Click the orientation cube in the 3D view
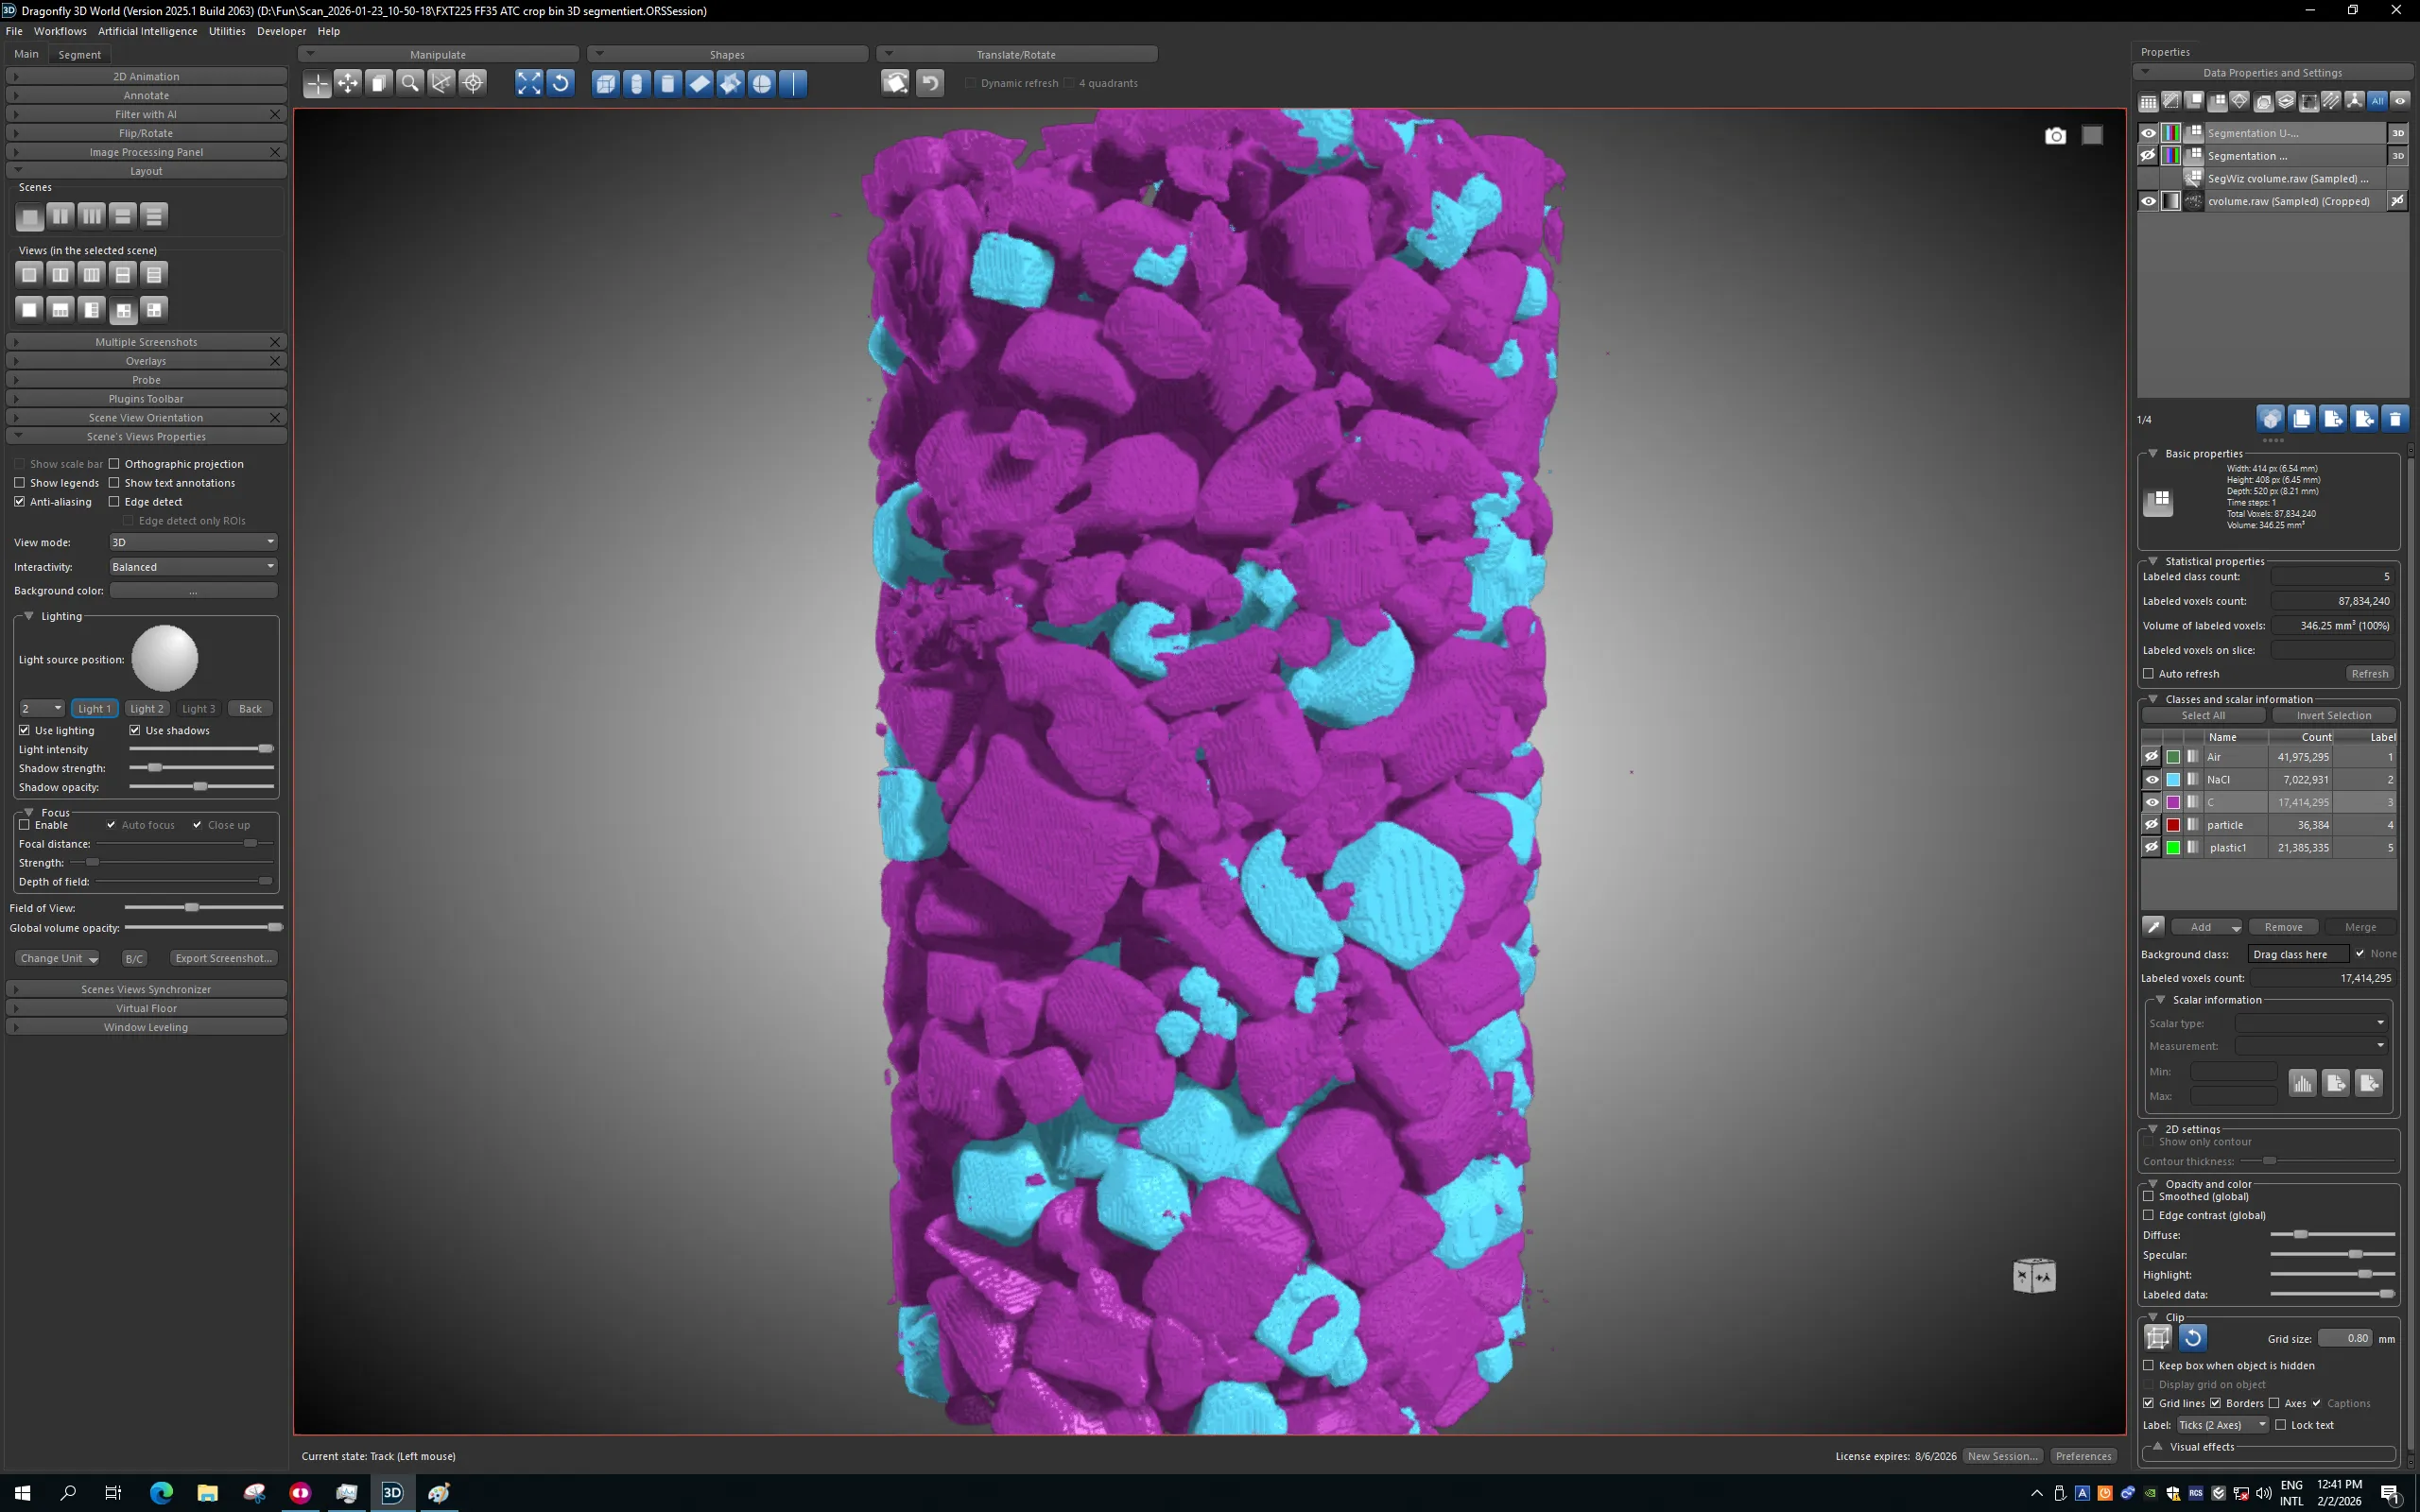This screenshot has width=2420, height=1512. [x=2034, y=1276]
